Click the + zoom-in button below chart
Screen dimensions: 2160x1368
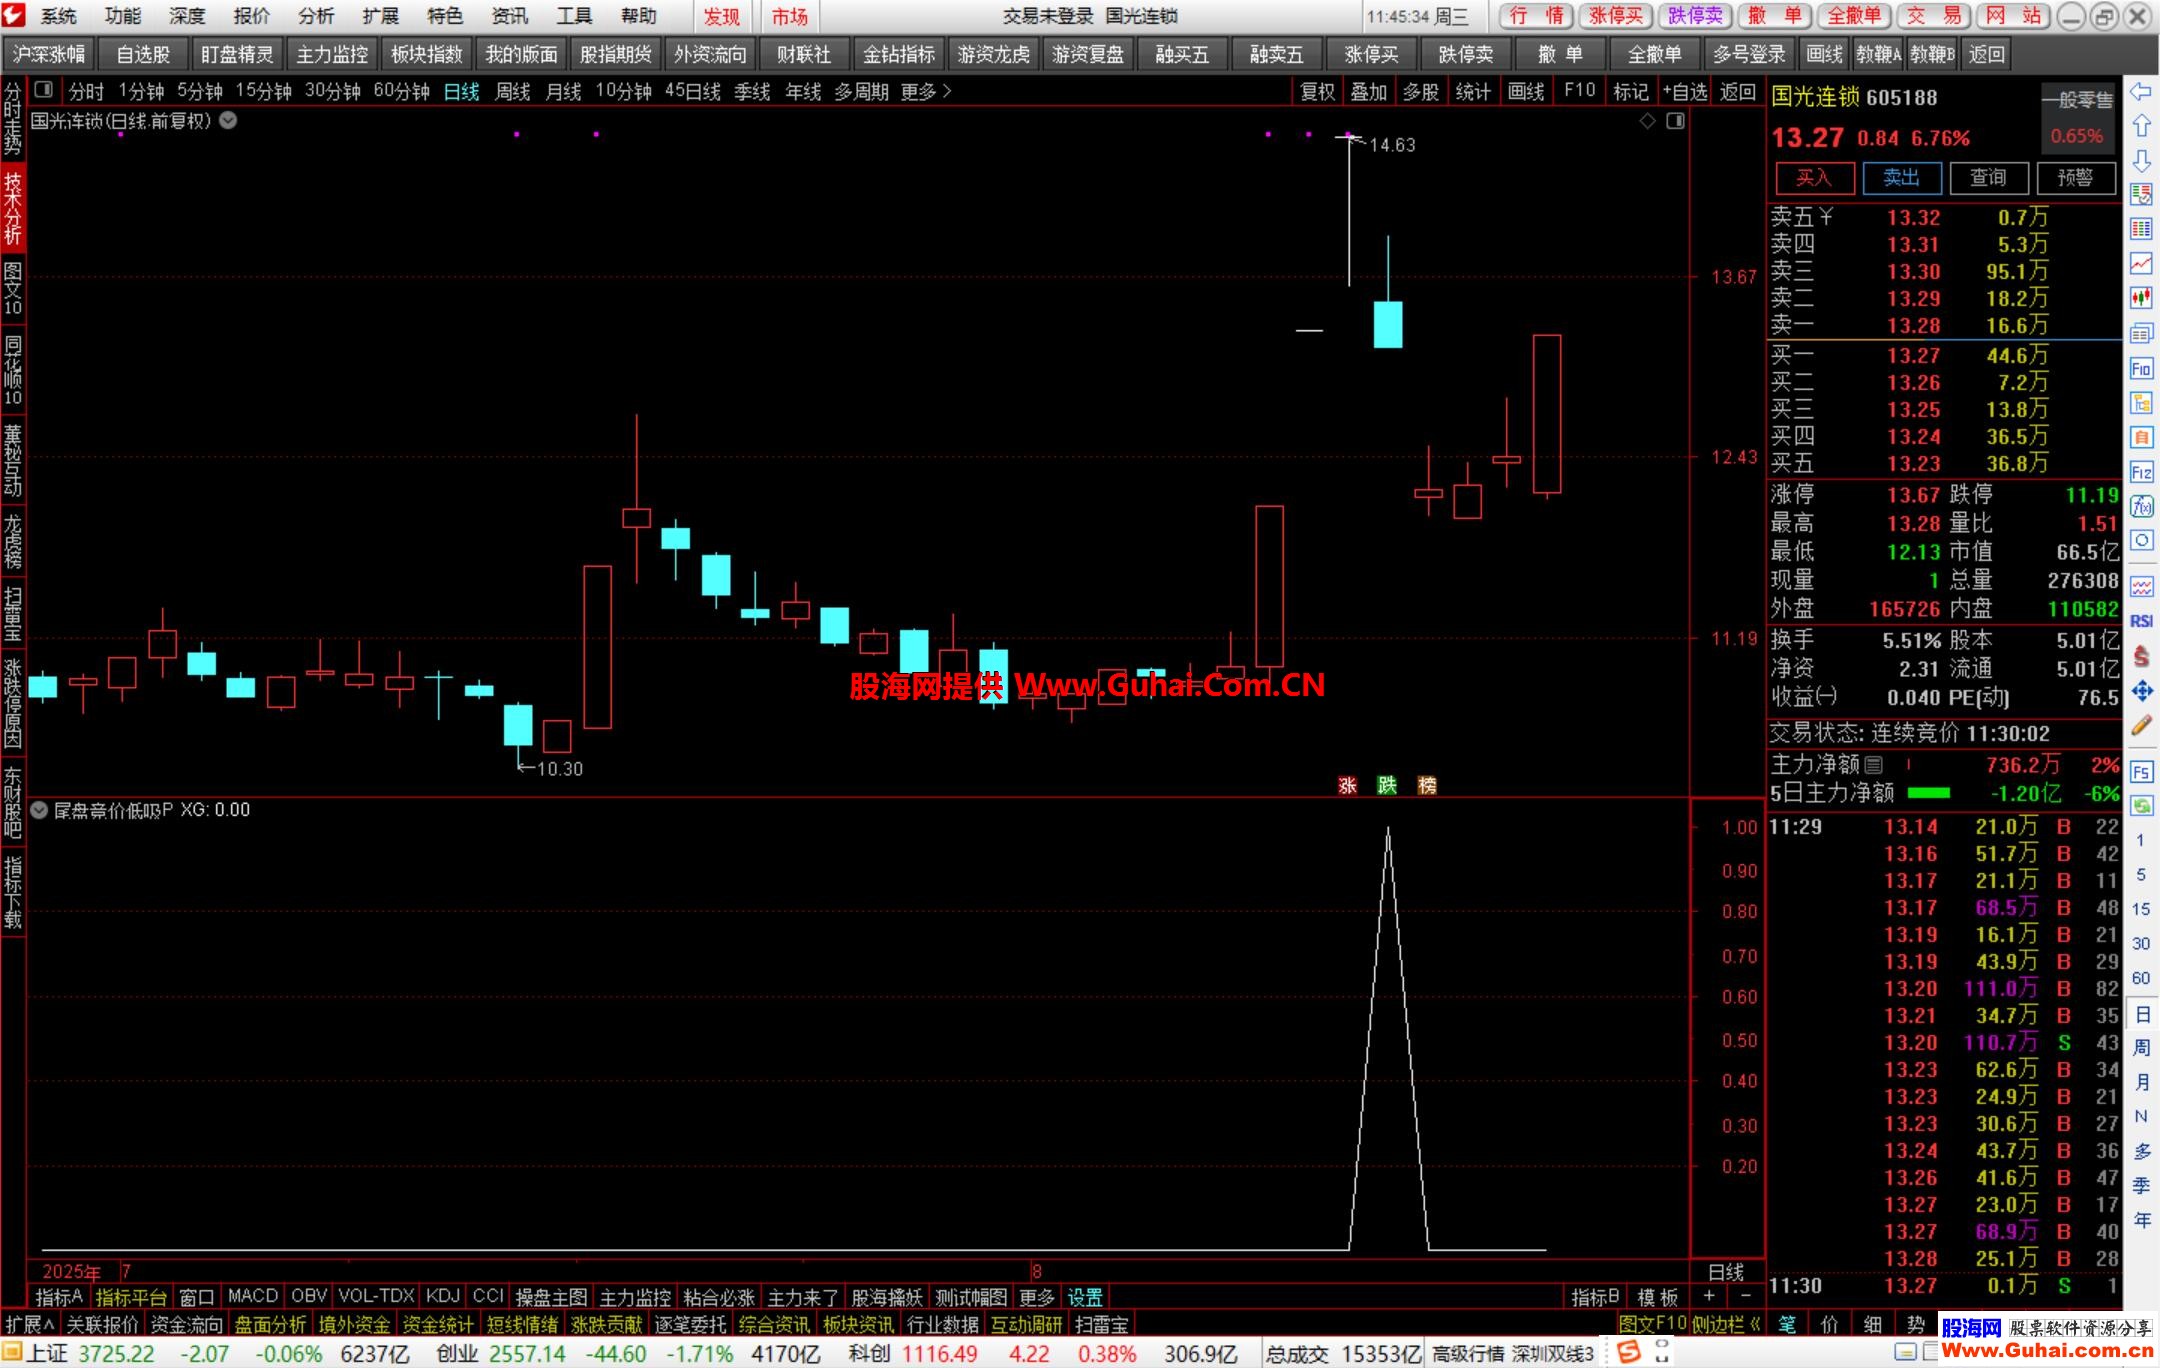[1708, 1297]
